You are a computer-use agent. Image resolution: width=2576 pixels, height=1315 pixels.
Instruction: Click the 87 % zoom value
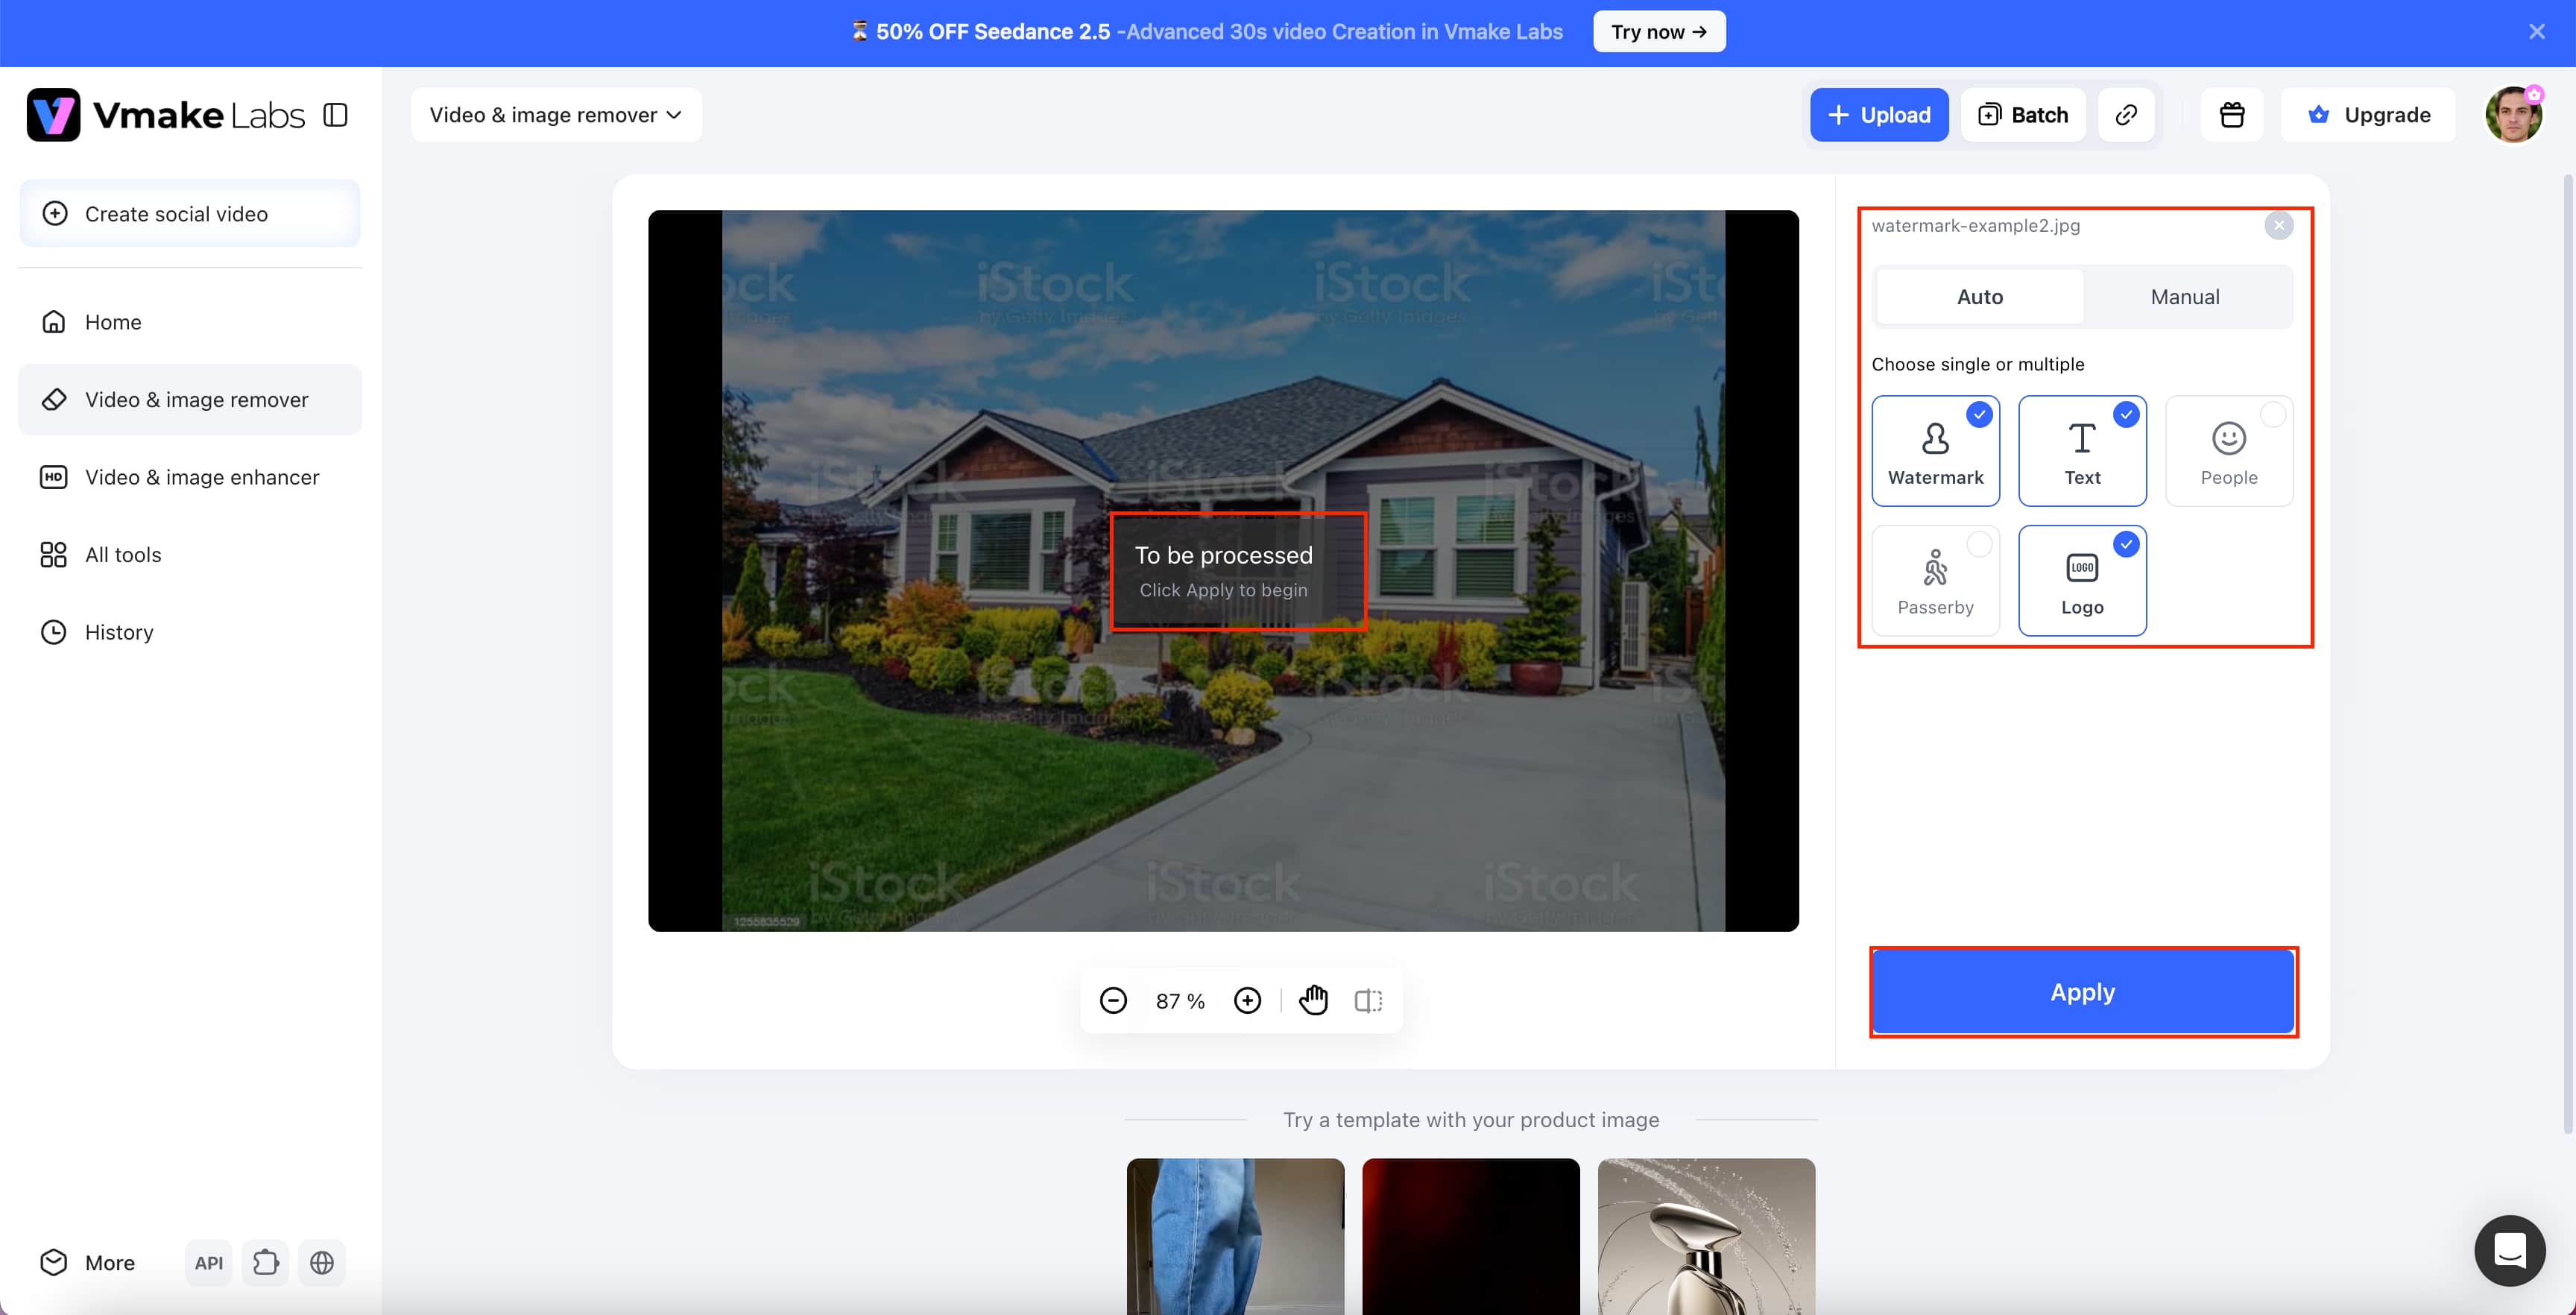pos(1181,1002)
